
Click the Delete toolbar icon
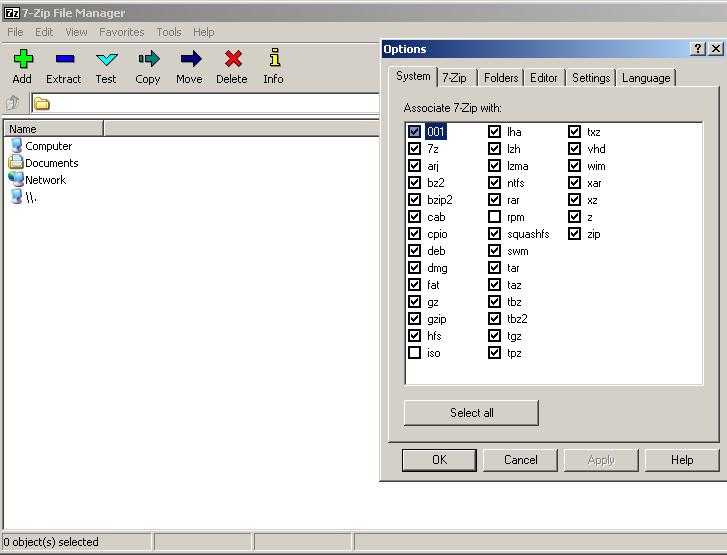[x=233, y=59]
